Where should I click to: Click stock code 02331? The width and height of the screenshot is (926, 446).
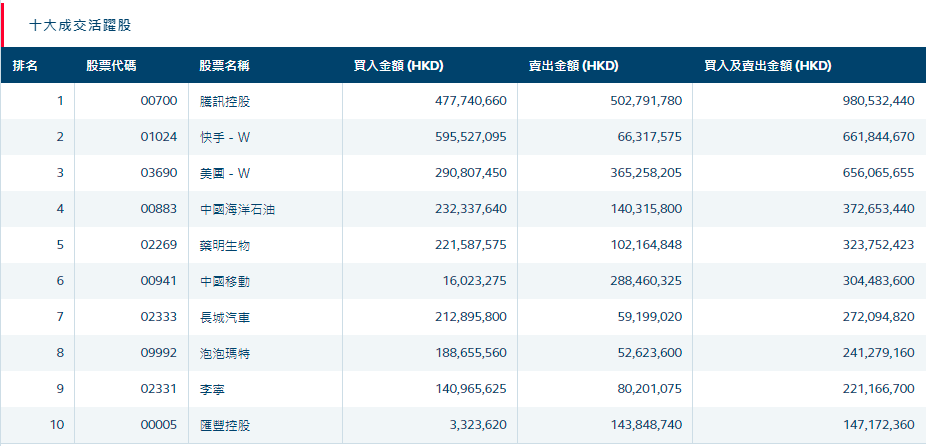click(x=159, y=389)
